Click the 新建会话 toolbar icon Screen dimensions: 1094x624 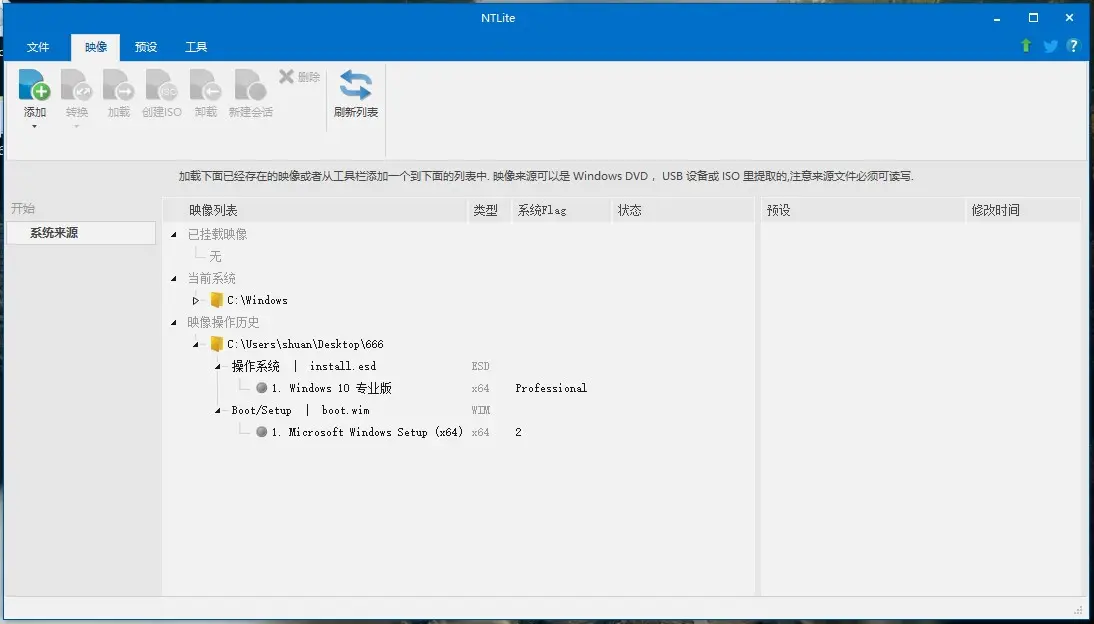coord(250,84)
